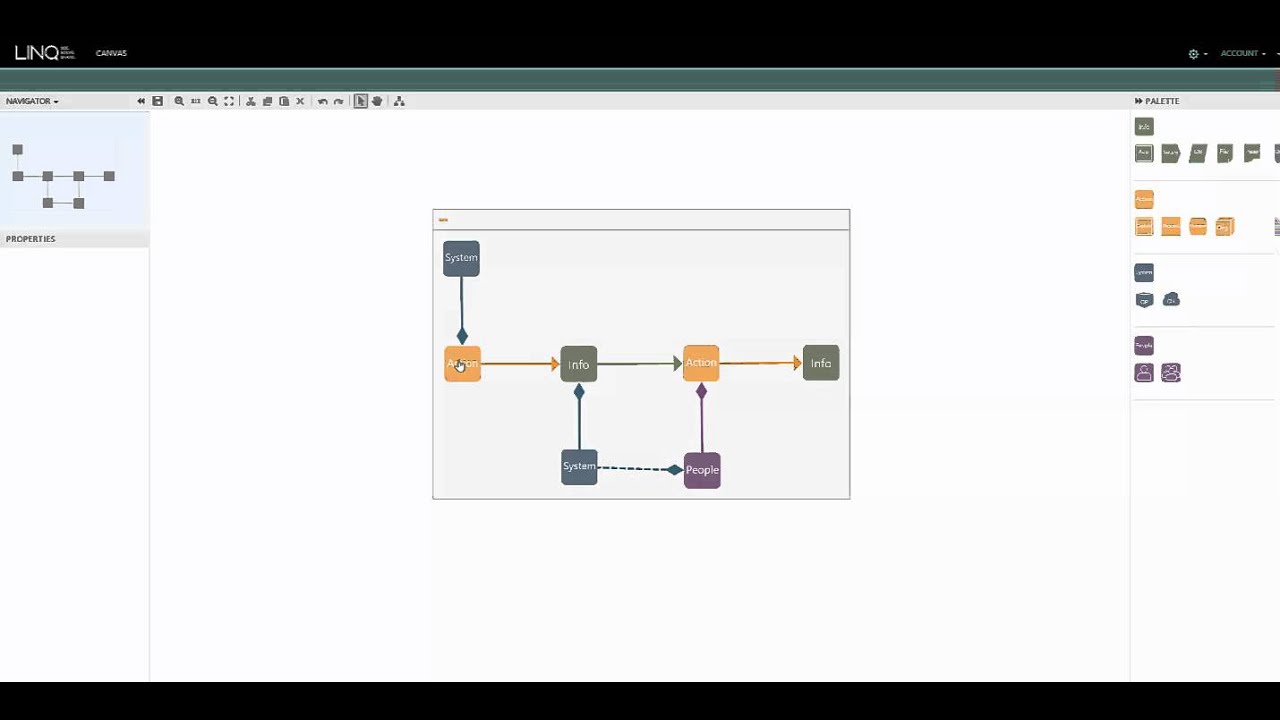Click the Fit to Screen icon

[229, 101]
